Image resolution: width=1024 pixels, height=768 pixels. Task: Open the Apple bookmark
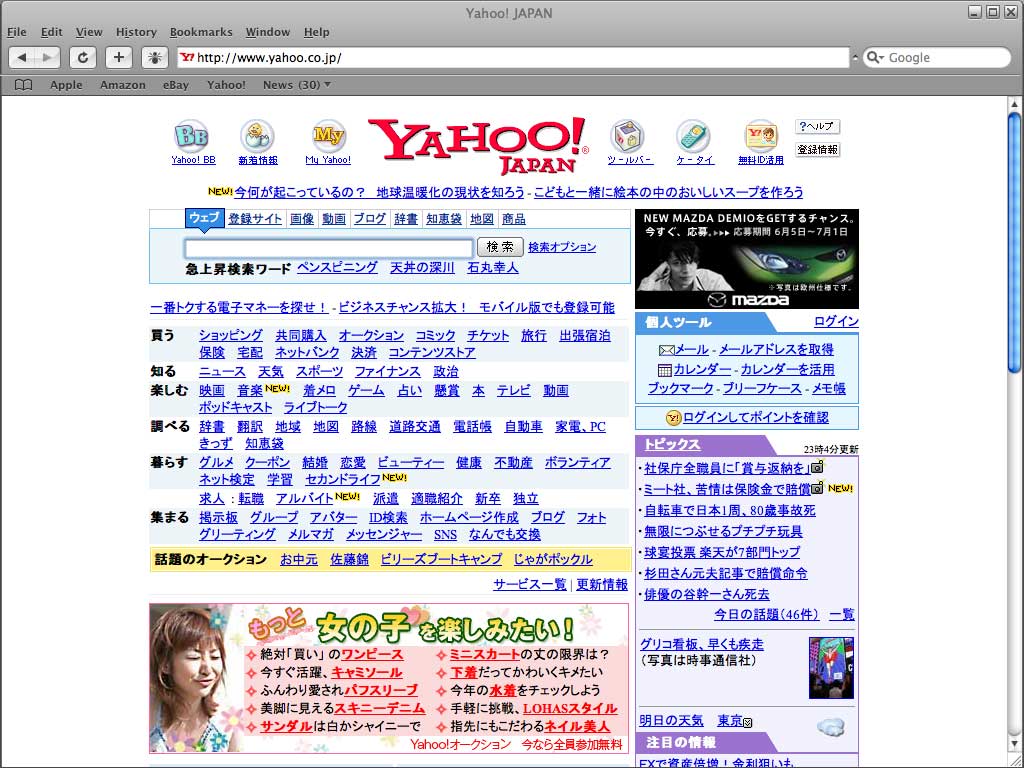point(66,85)
